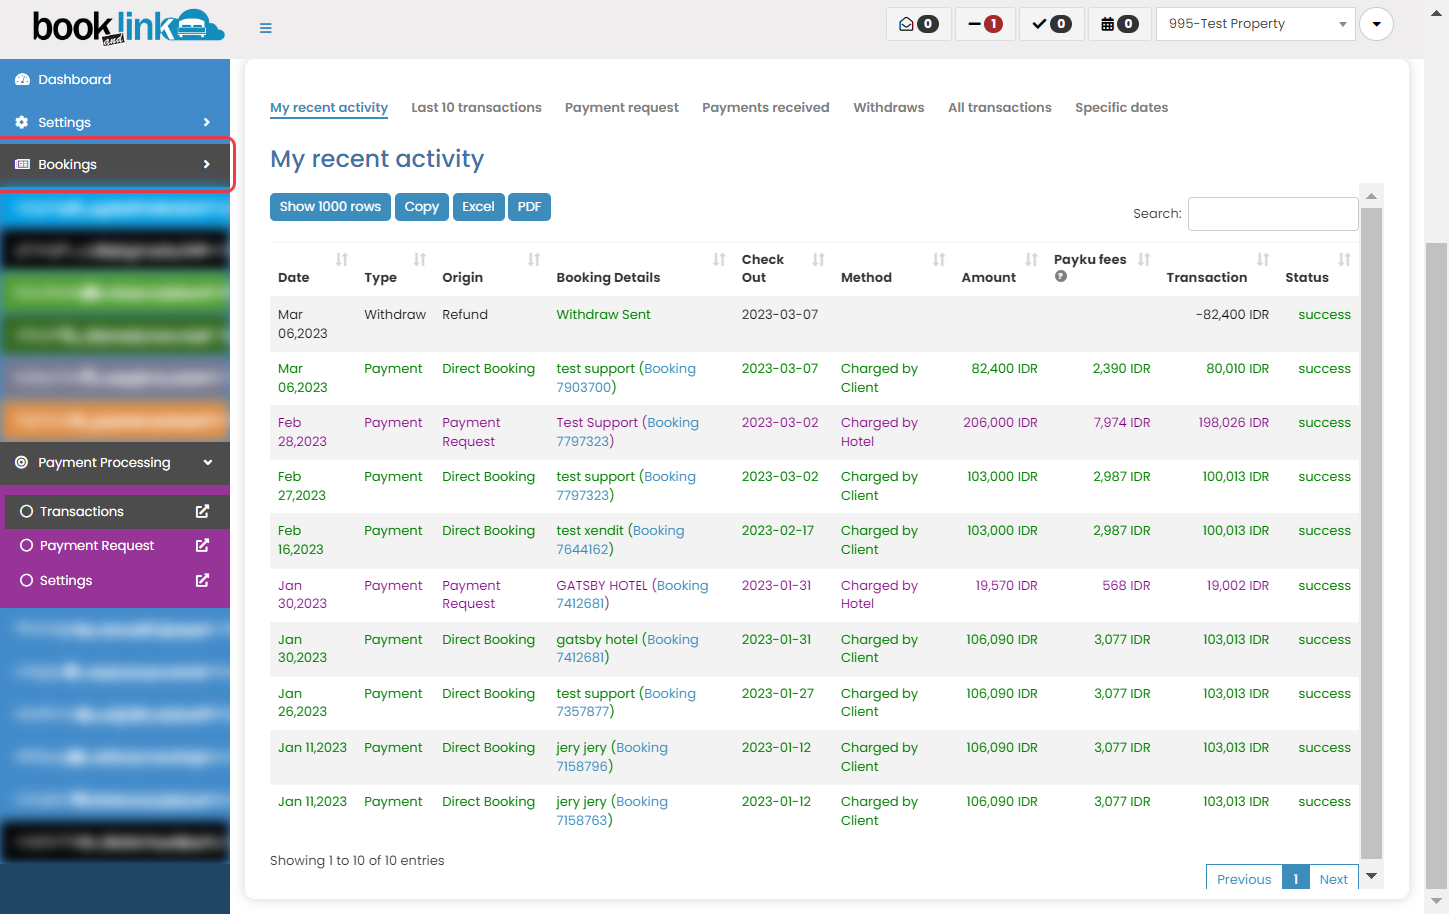The height and width of the screenshot is (914, 1449).
Task: Open Test Support Booking 7797323 Payment Request row link
Action: (x=628, y=432)
